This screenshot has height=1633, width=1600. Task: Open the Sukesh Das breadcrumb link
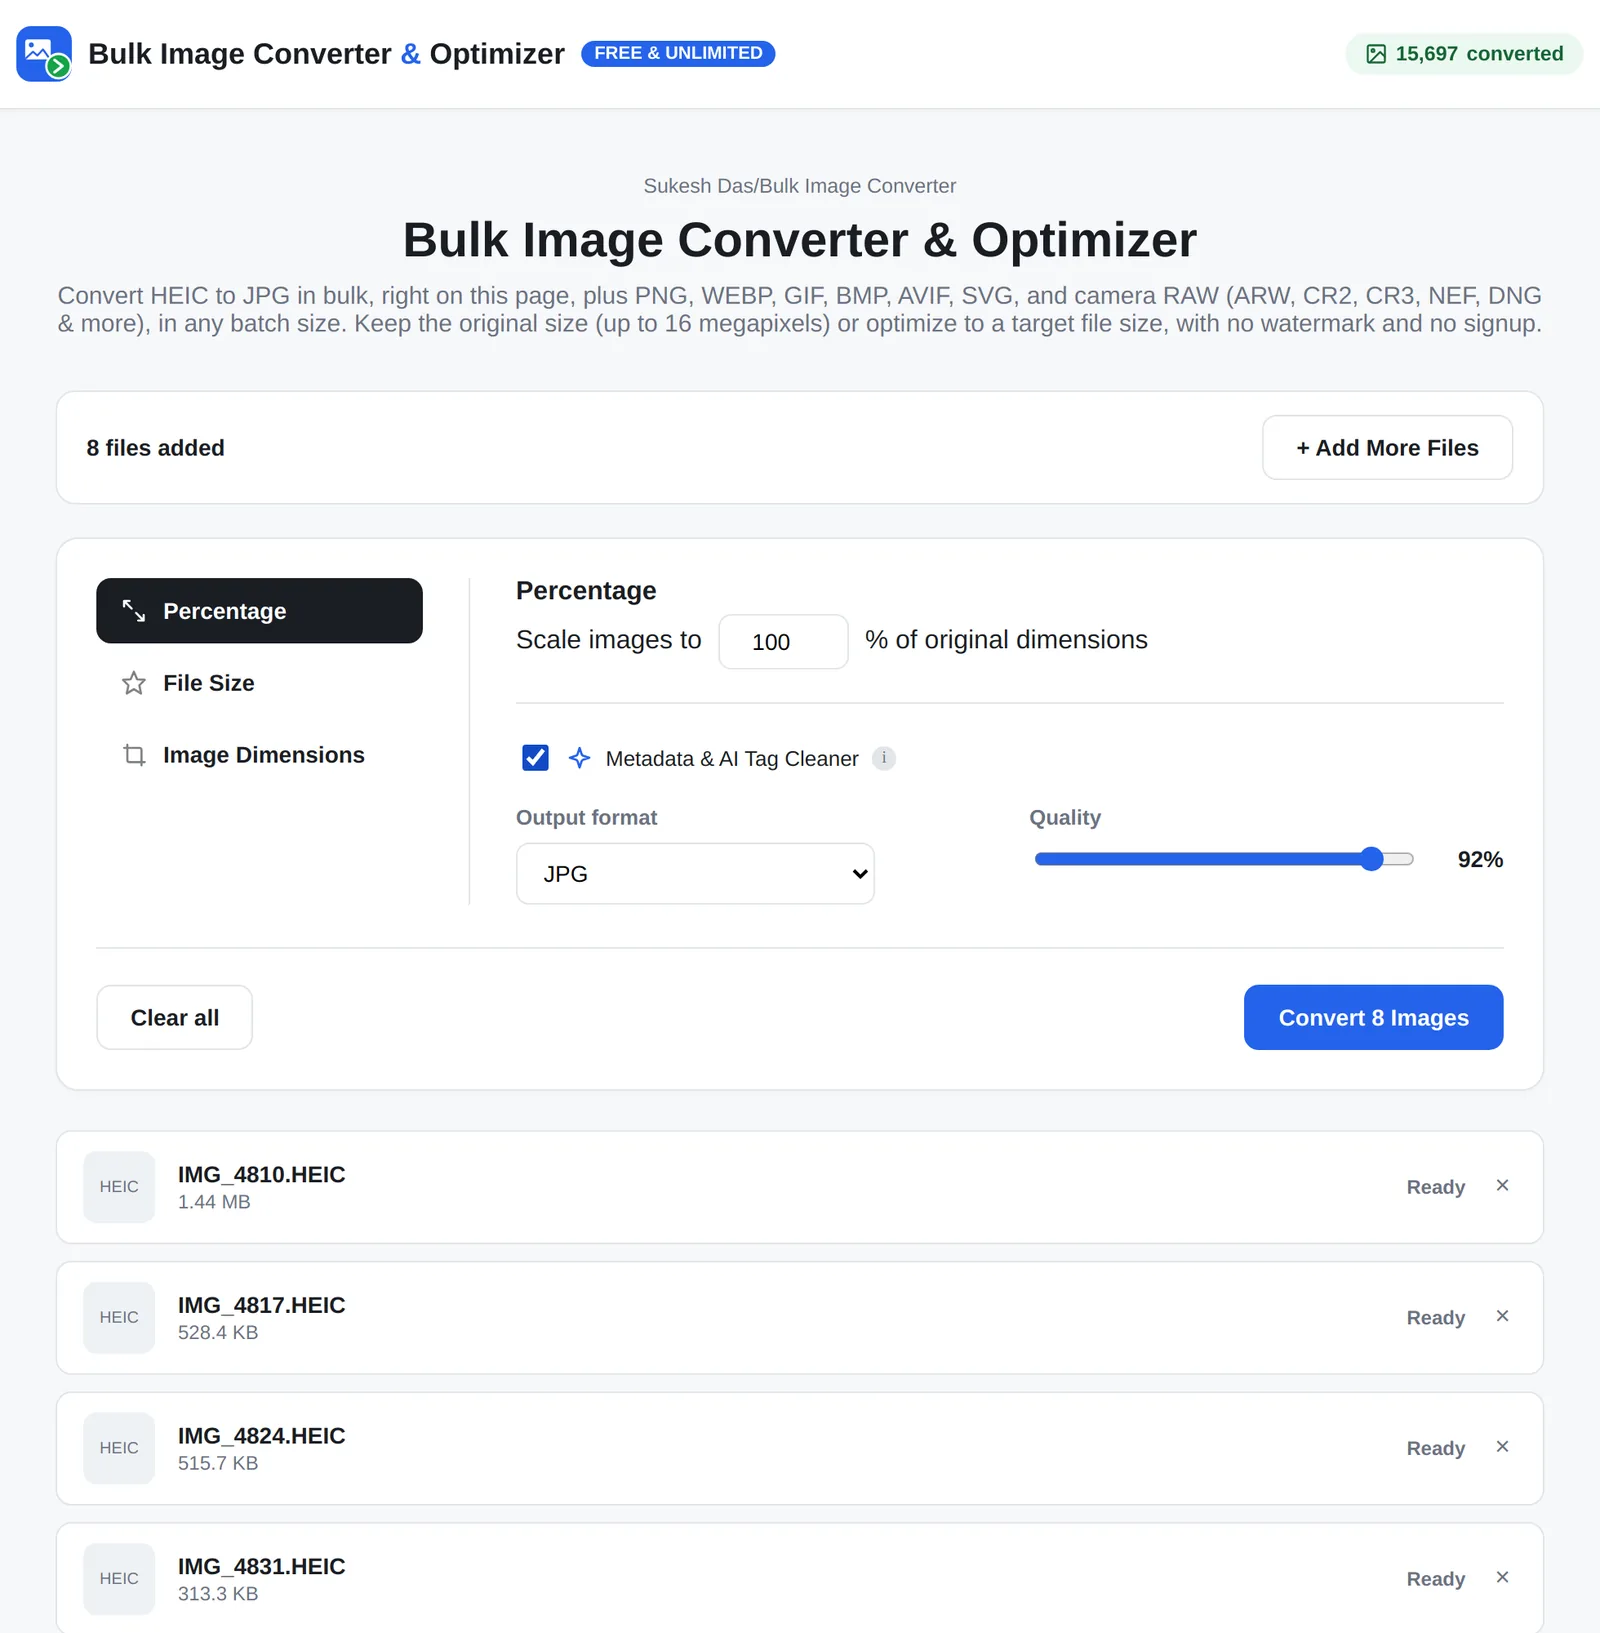click(698, 186)
